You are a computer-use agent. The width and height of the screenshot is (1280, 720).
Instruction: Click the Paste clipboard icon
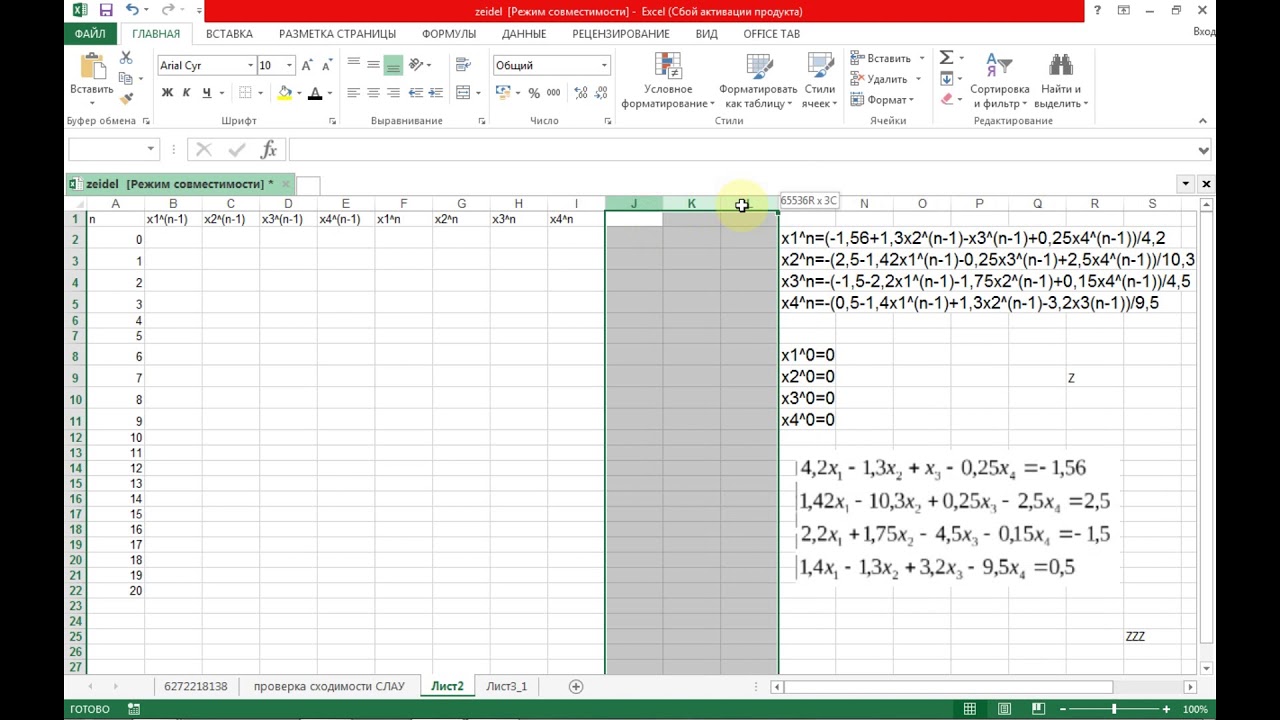tap(92, 66)
